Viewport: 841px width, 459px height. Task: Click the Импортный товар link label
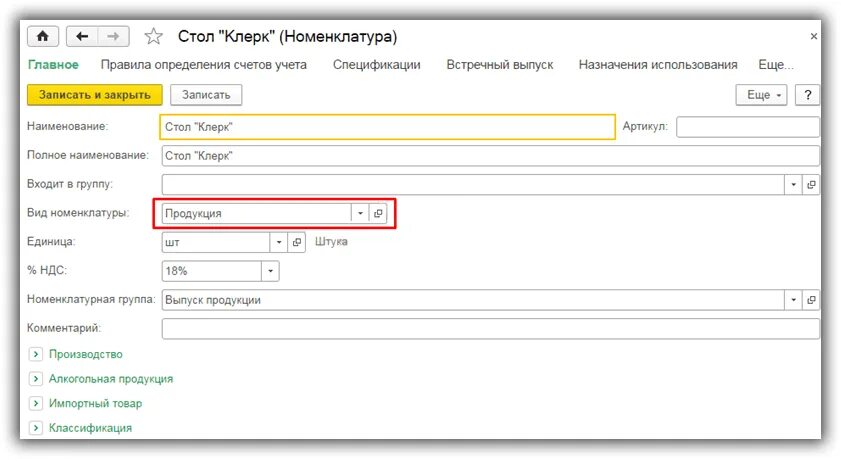tap(95, 403)
